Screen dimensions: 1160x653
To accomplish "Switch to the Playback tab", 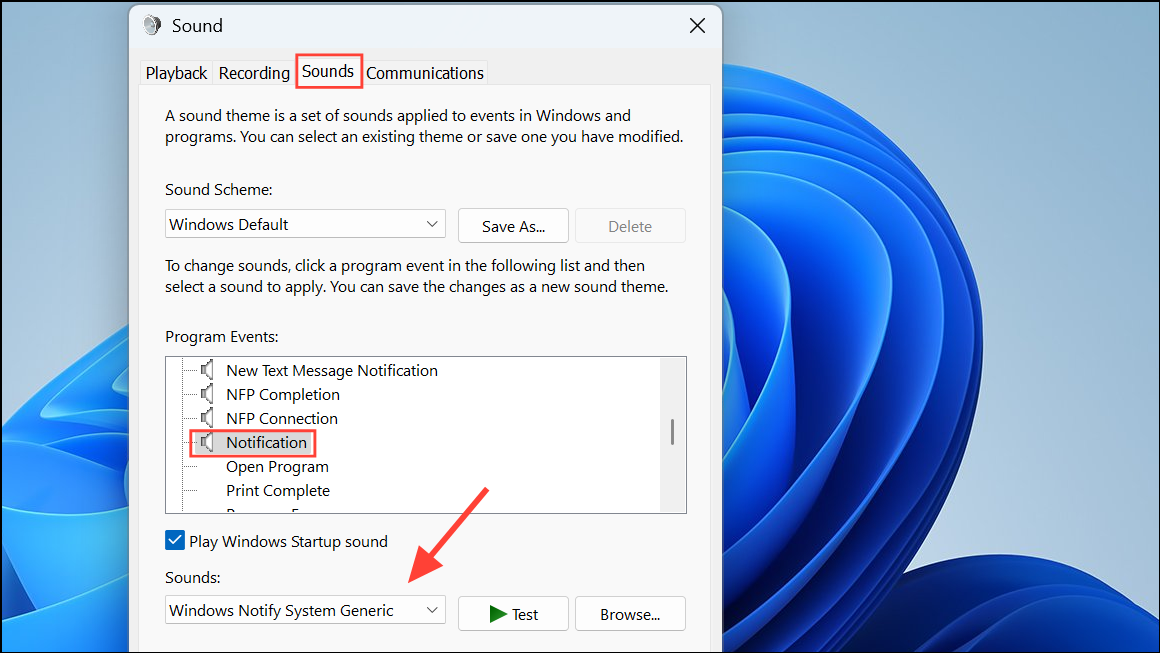I will 176,73.
